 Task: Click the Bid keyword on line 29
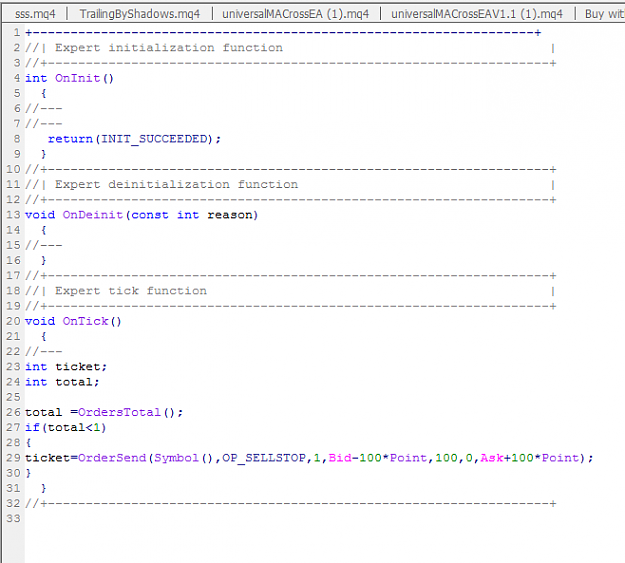[x=340, y=458]
